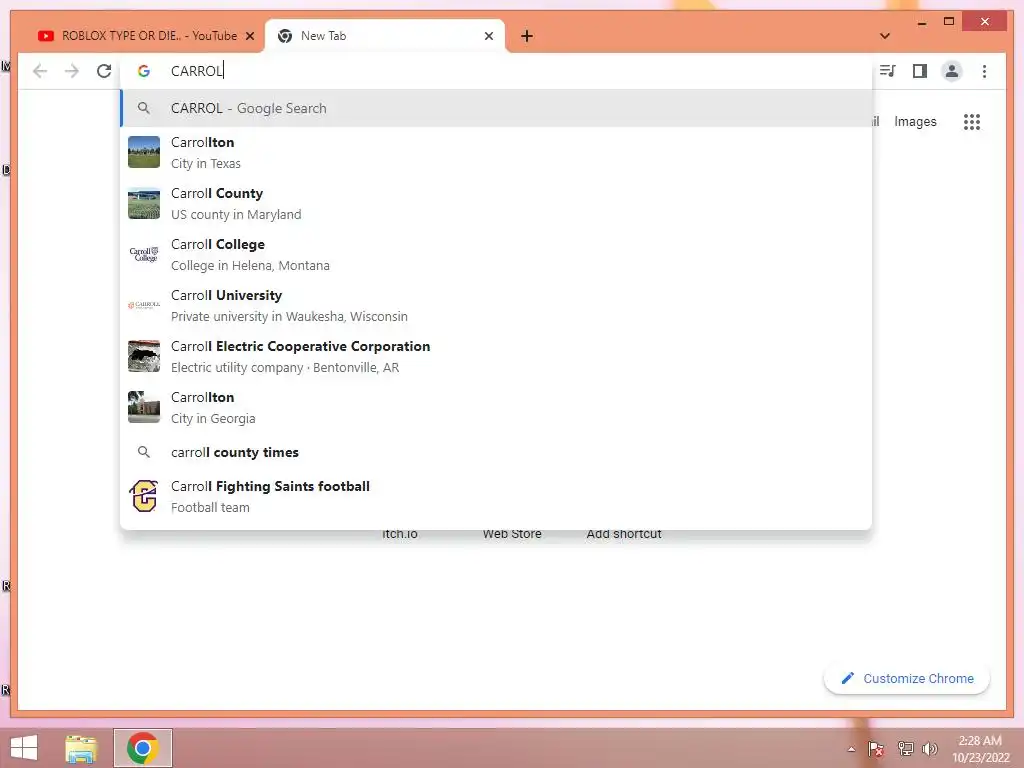This screenshot has width=1024, height=768.
Task: Open the Images link
Action: click(915, 121)
